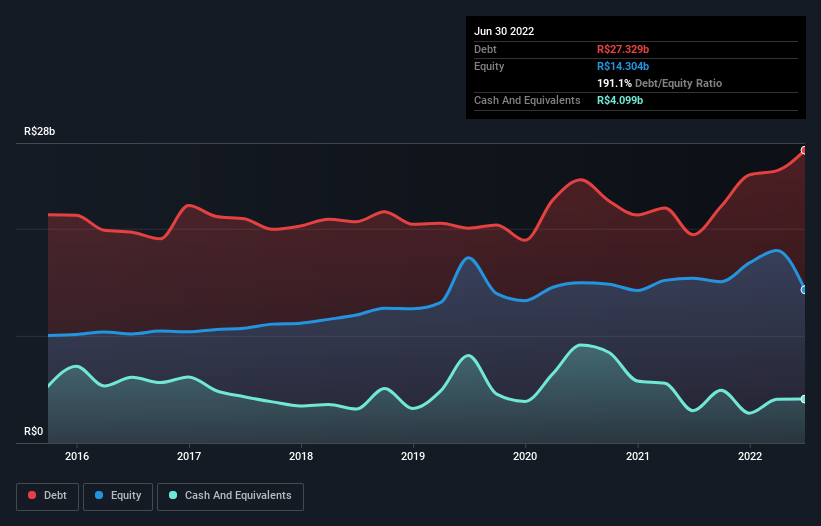Click Cash And Equivalents label in tooltip
The height and width of the screenshot is (526, 821).
click(x=527, y=100)
